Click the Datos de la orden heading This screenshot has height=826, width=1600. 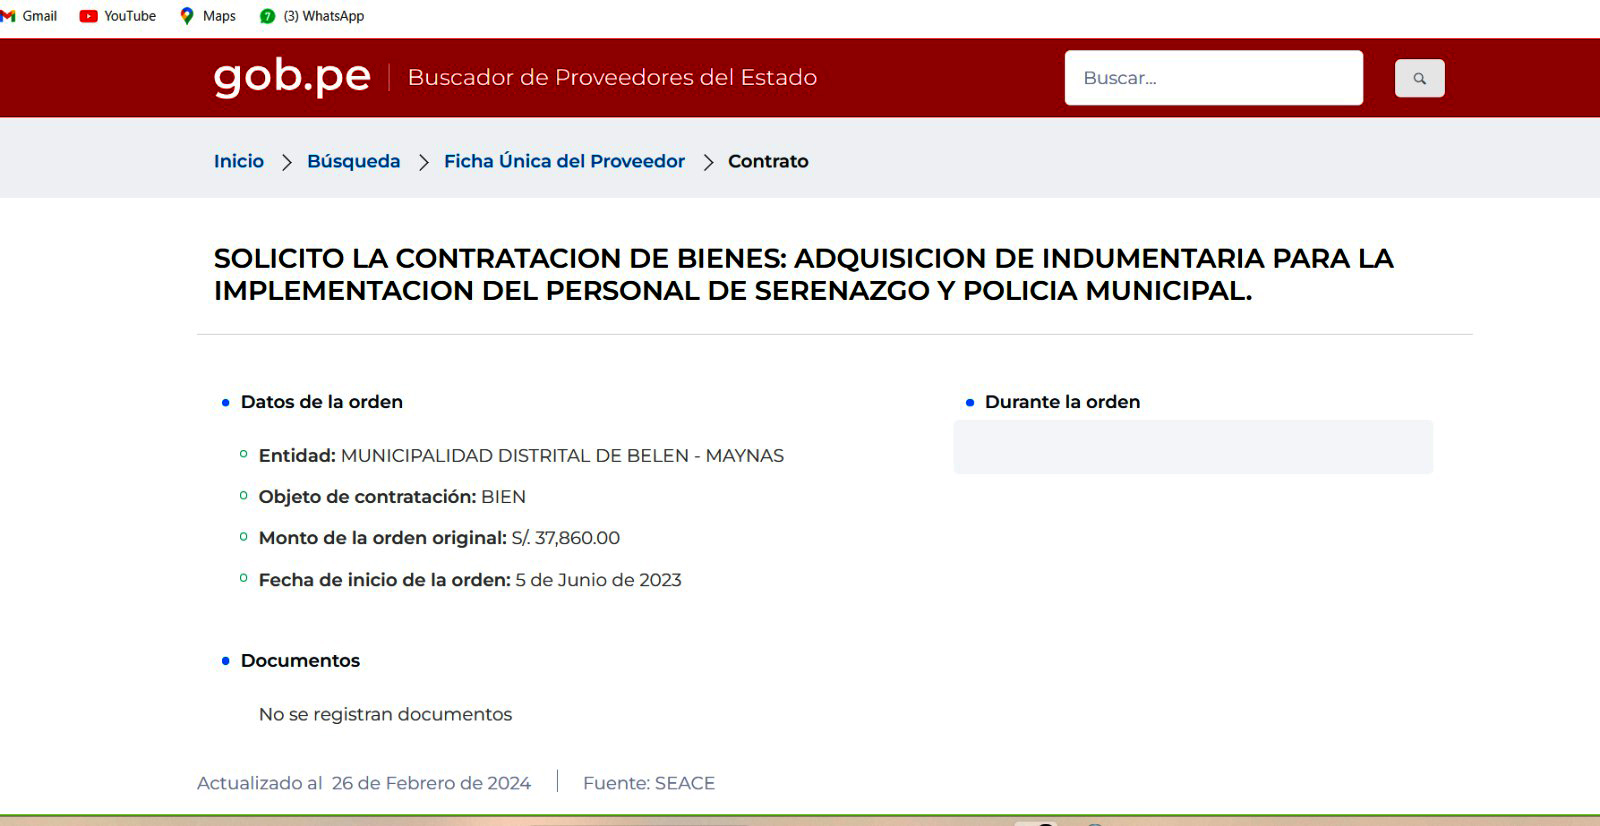(321, 402)
